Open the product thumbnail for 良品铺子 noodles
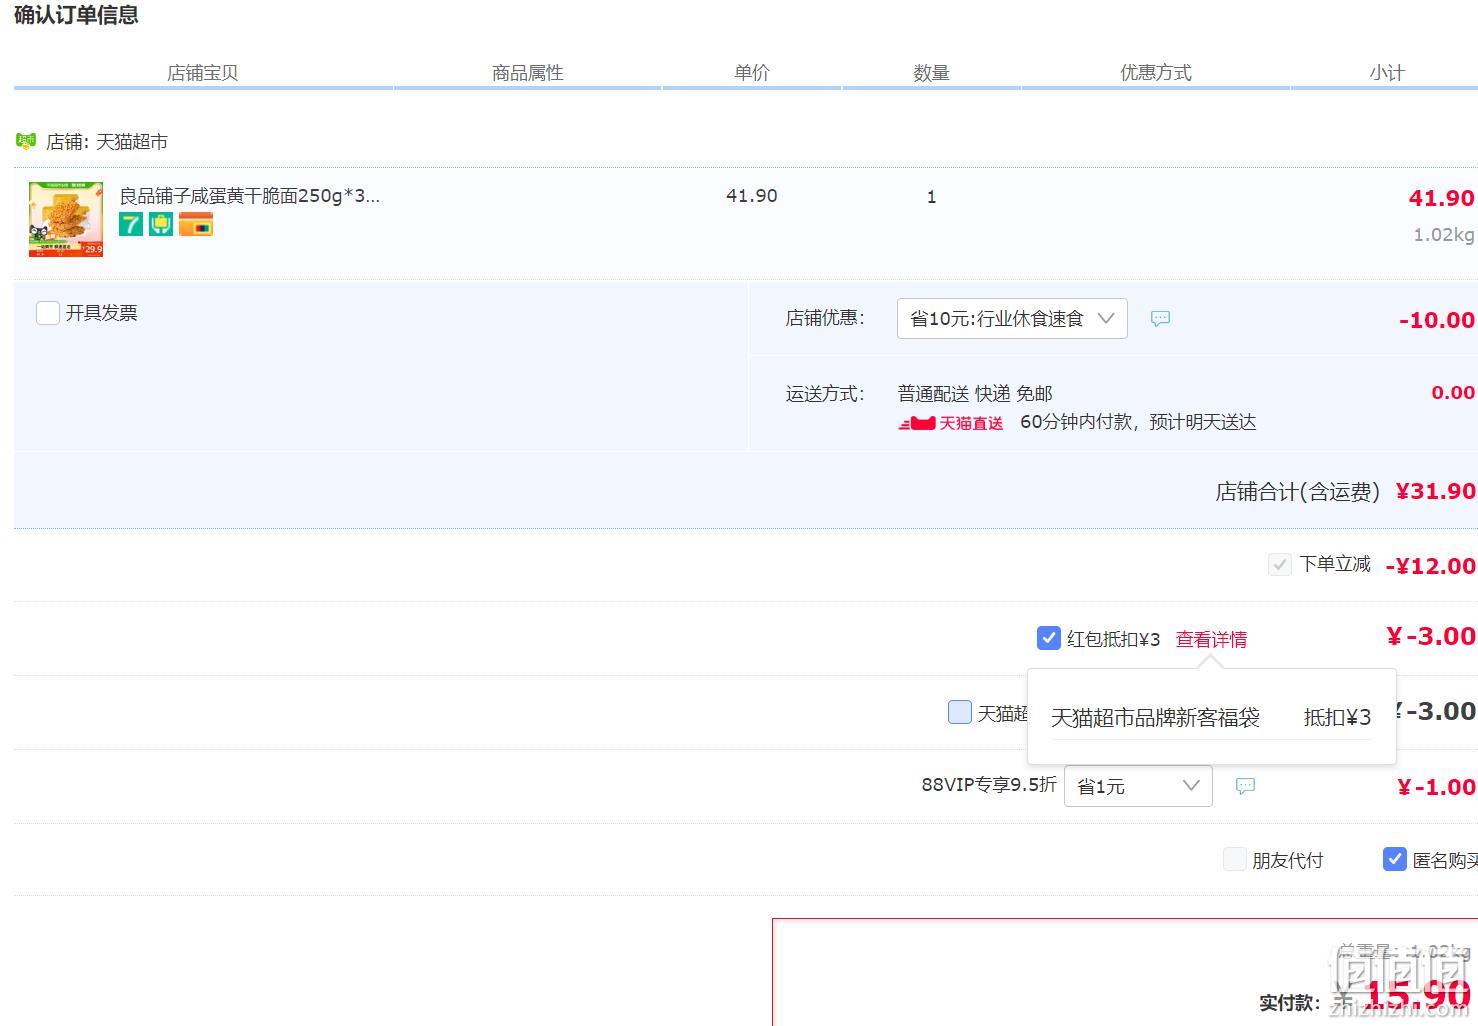 (66, 219)
